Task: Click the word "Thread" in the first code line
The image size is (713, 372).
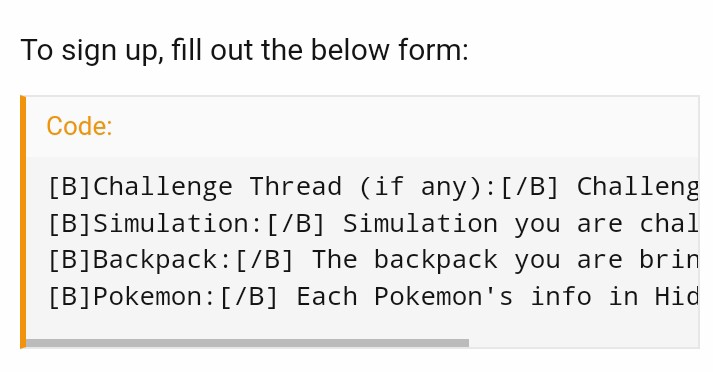Action: (296, 186)
